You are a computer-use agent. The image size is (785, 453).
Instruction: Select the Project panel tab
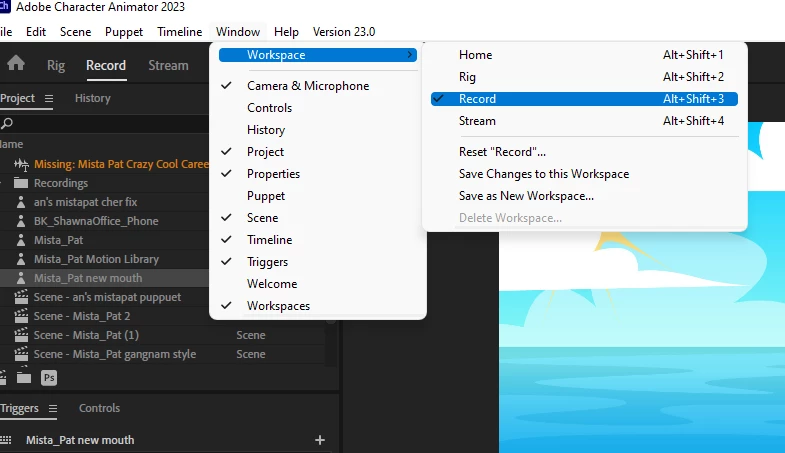point(18,98)
